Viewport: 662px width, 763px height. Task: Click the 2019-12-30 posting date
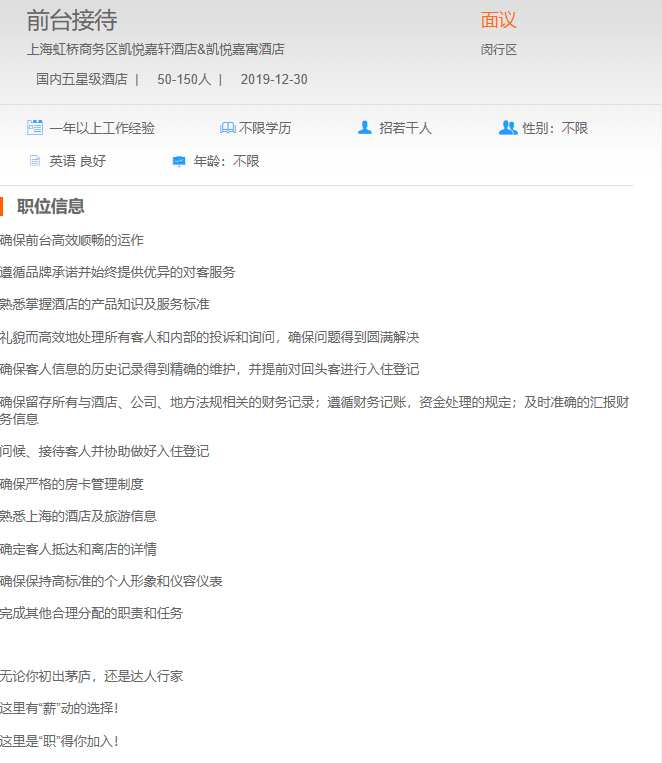[274, 79]
